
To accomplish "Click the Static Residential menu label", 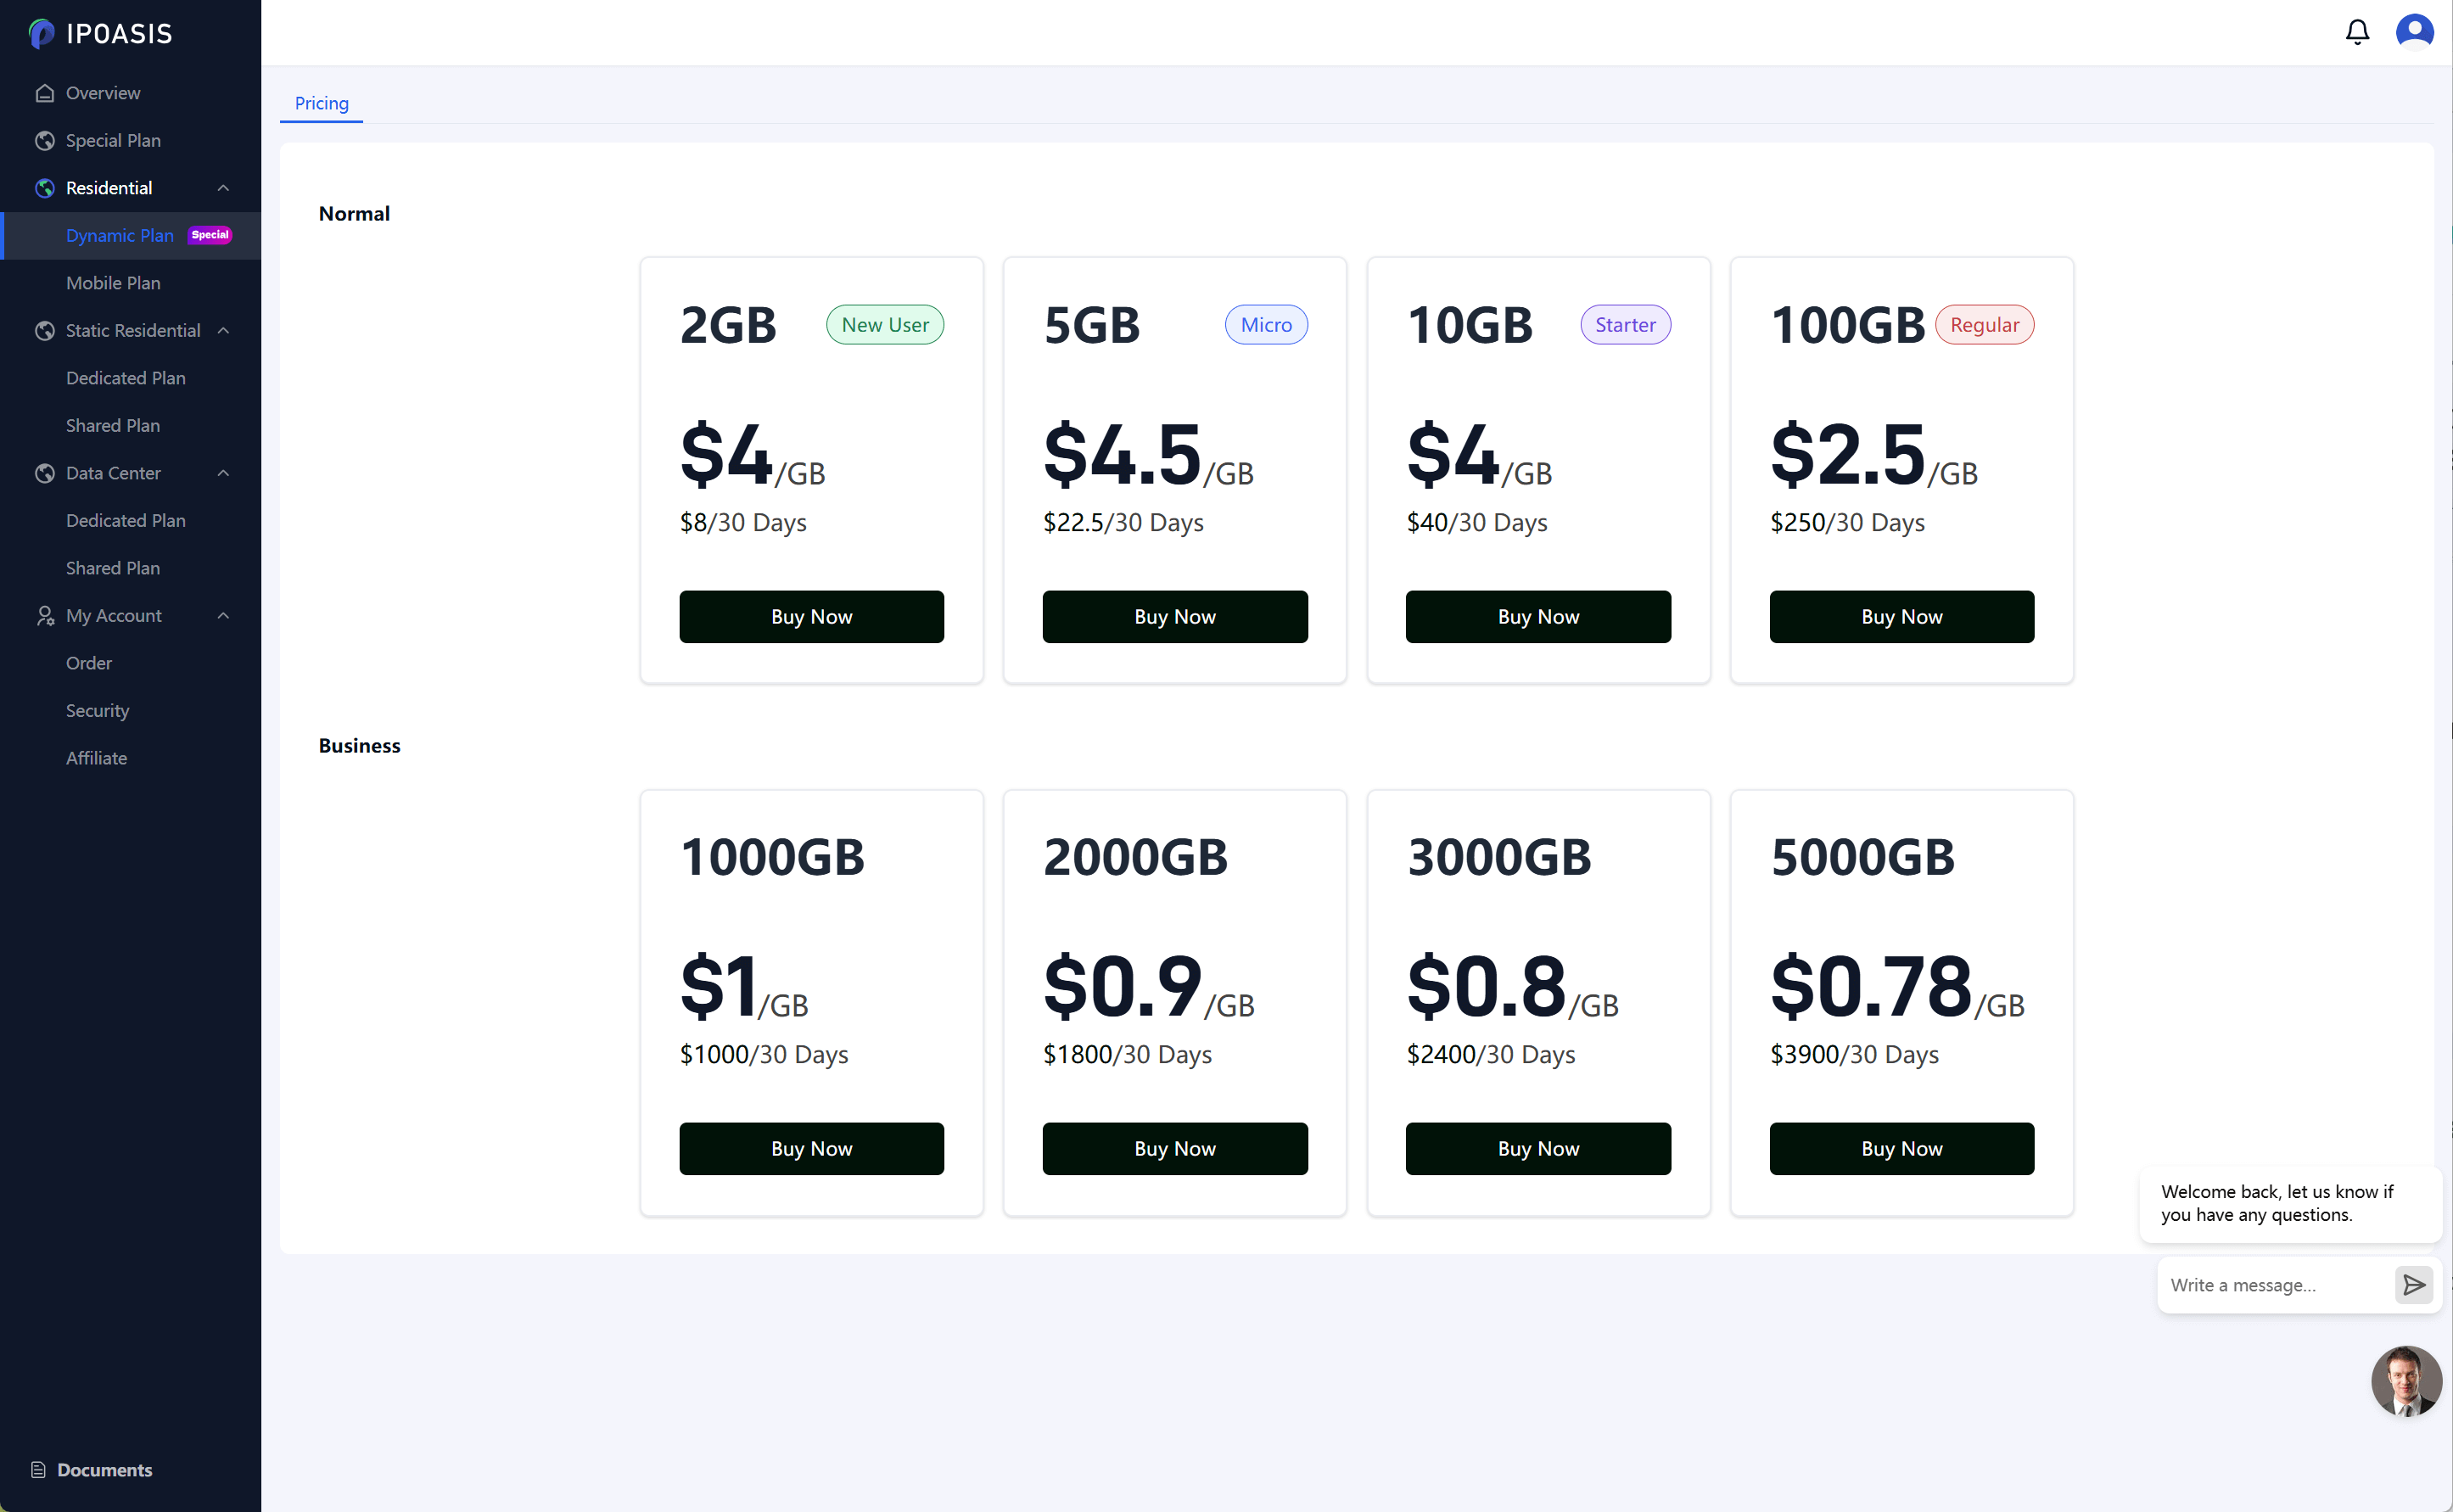I will click(x=133, y=331).
